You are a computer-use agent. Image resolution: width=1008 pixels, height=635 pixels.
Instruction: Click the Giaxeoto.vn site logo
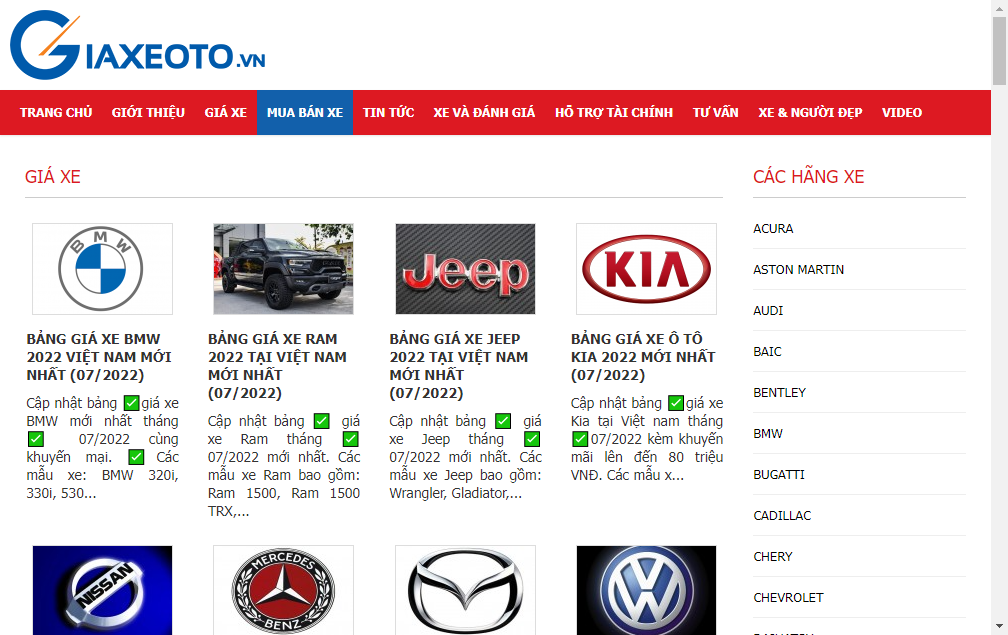pos(138,45)
